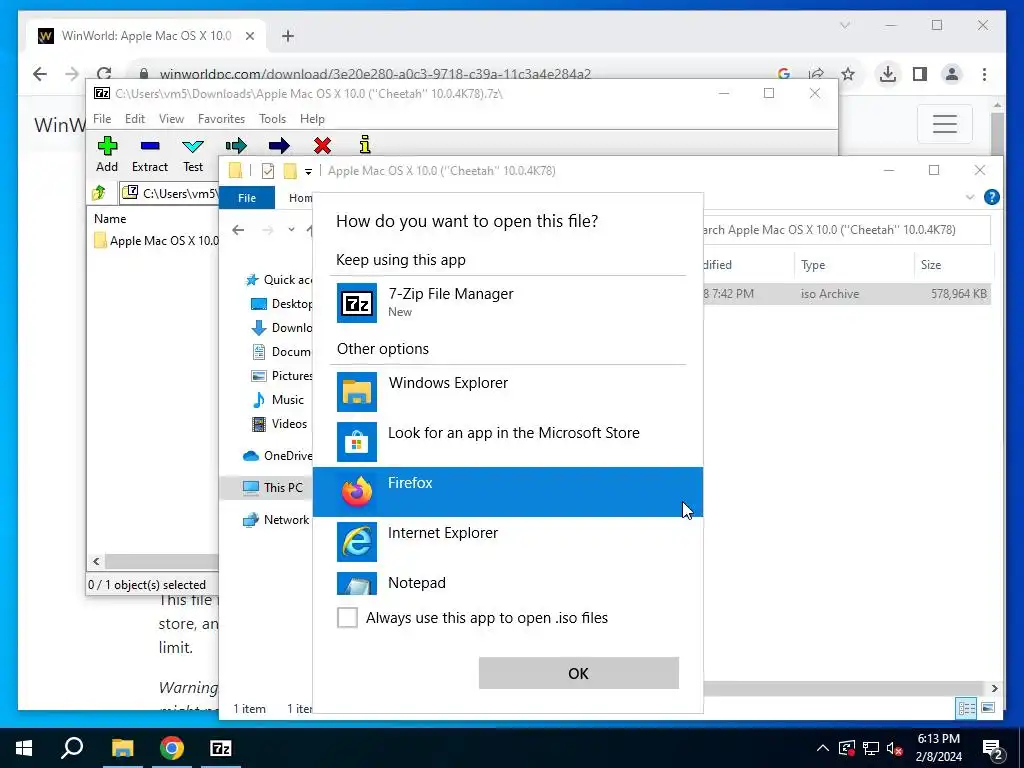Select OneDrive in Explorer sidebar
This screenshot has height=768, width=1024.
coord(278,456)
